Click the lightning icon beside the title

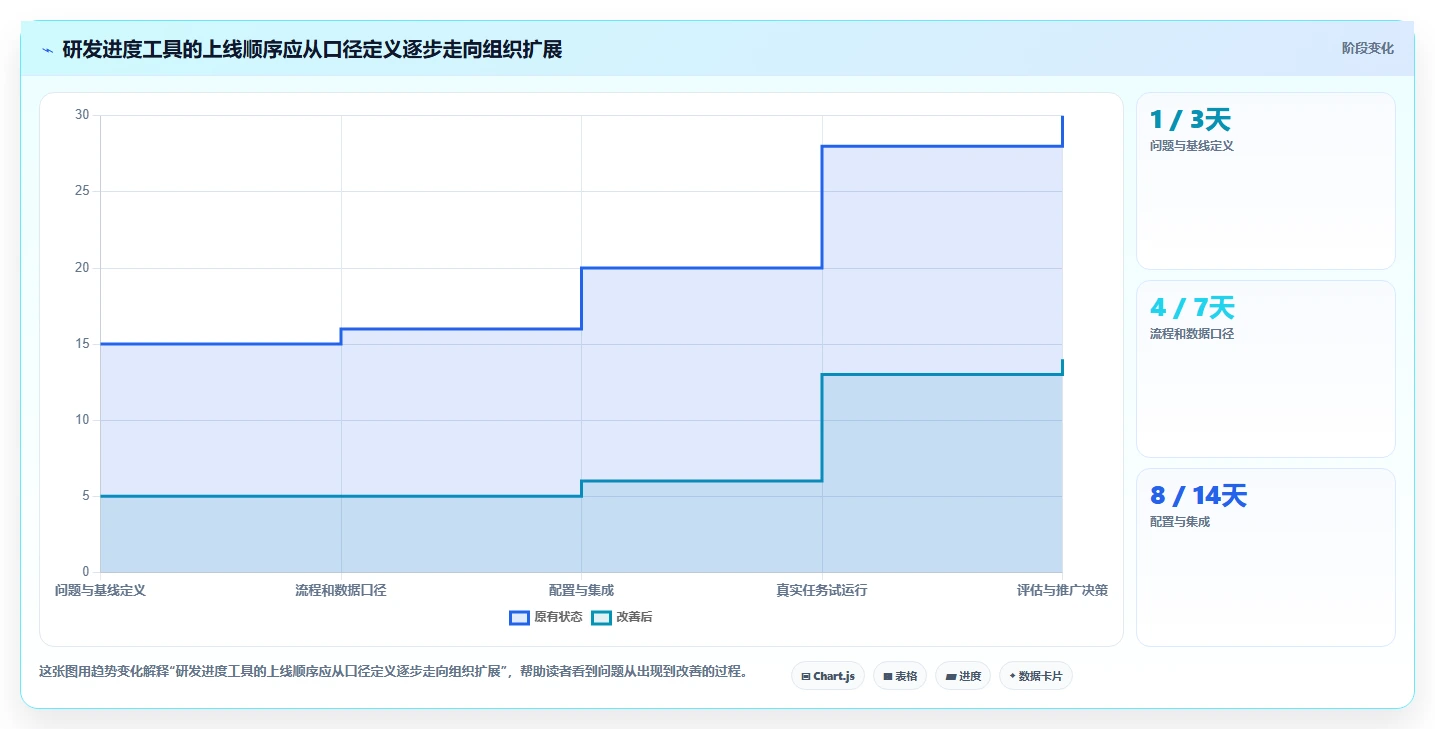tap(47, 50)
